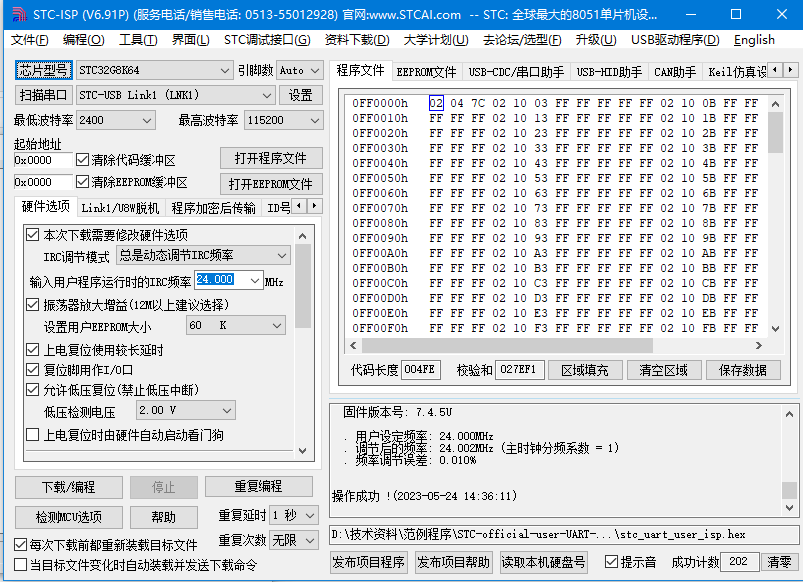Screen dimensions: 803x582
Task: Toggle 清除EEPROM缓冲区 checkbox
Action: point(82,182)
